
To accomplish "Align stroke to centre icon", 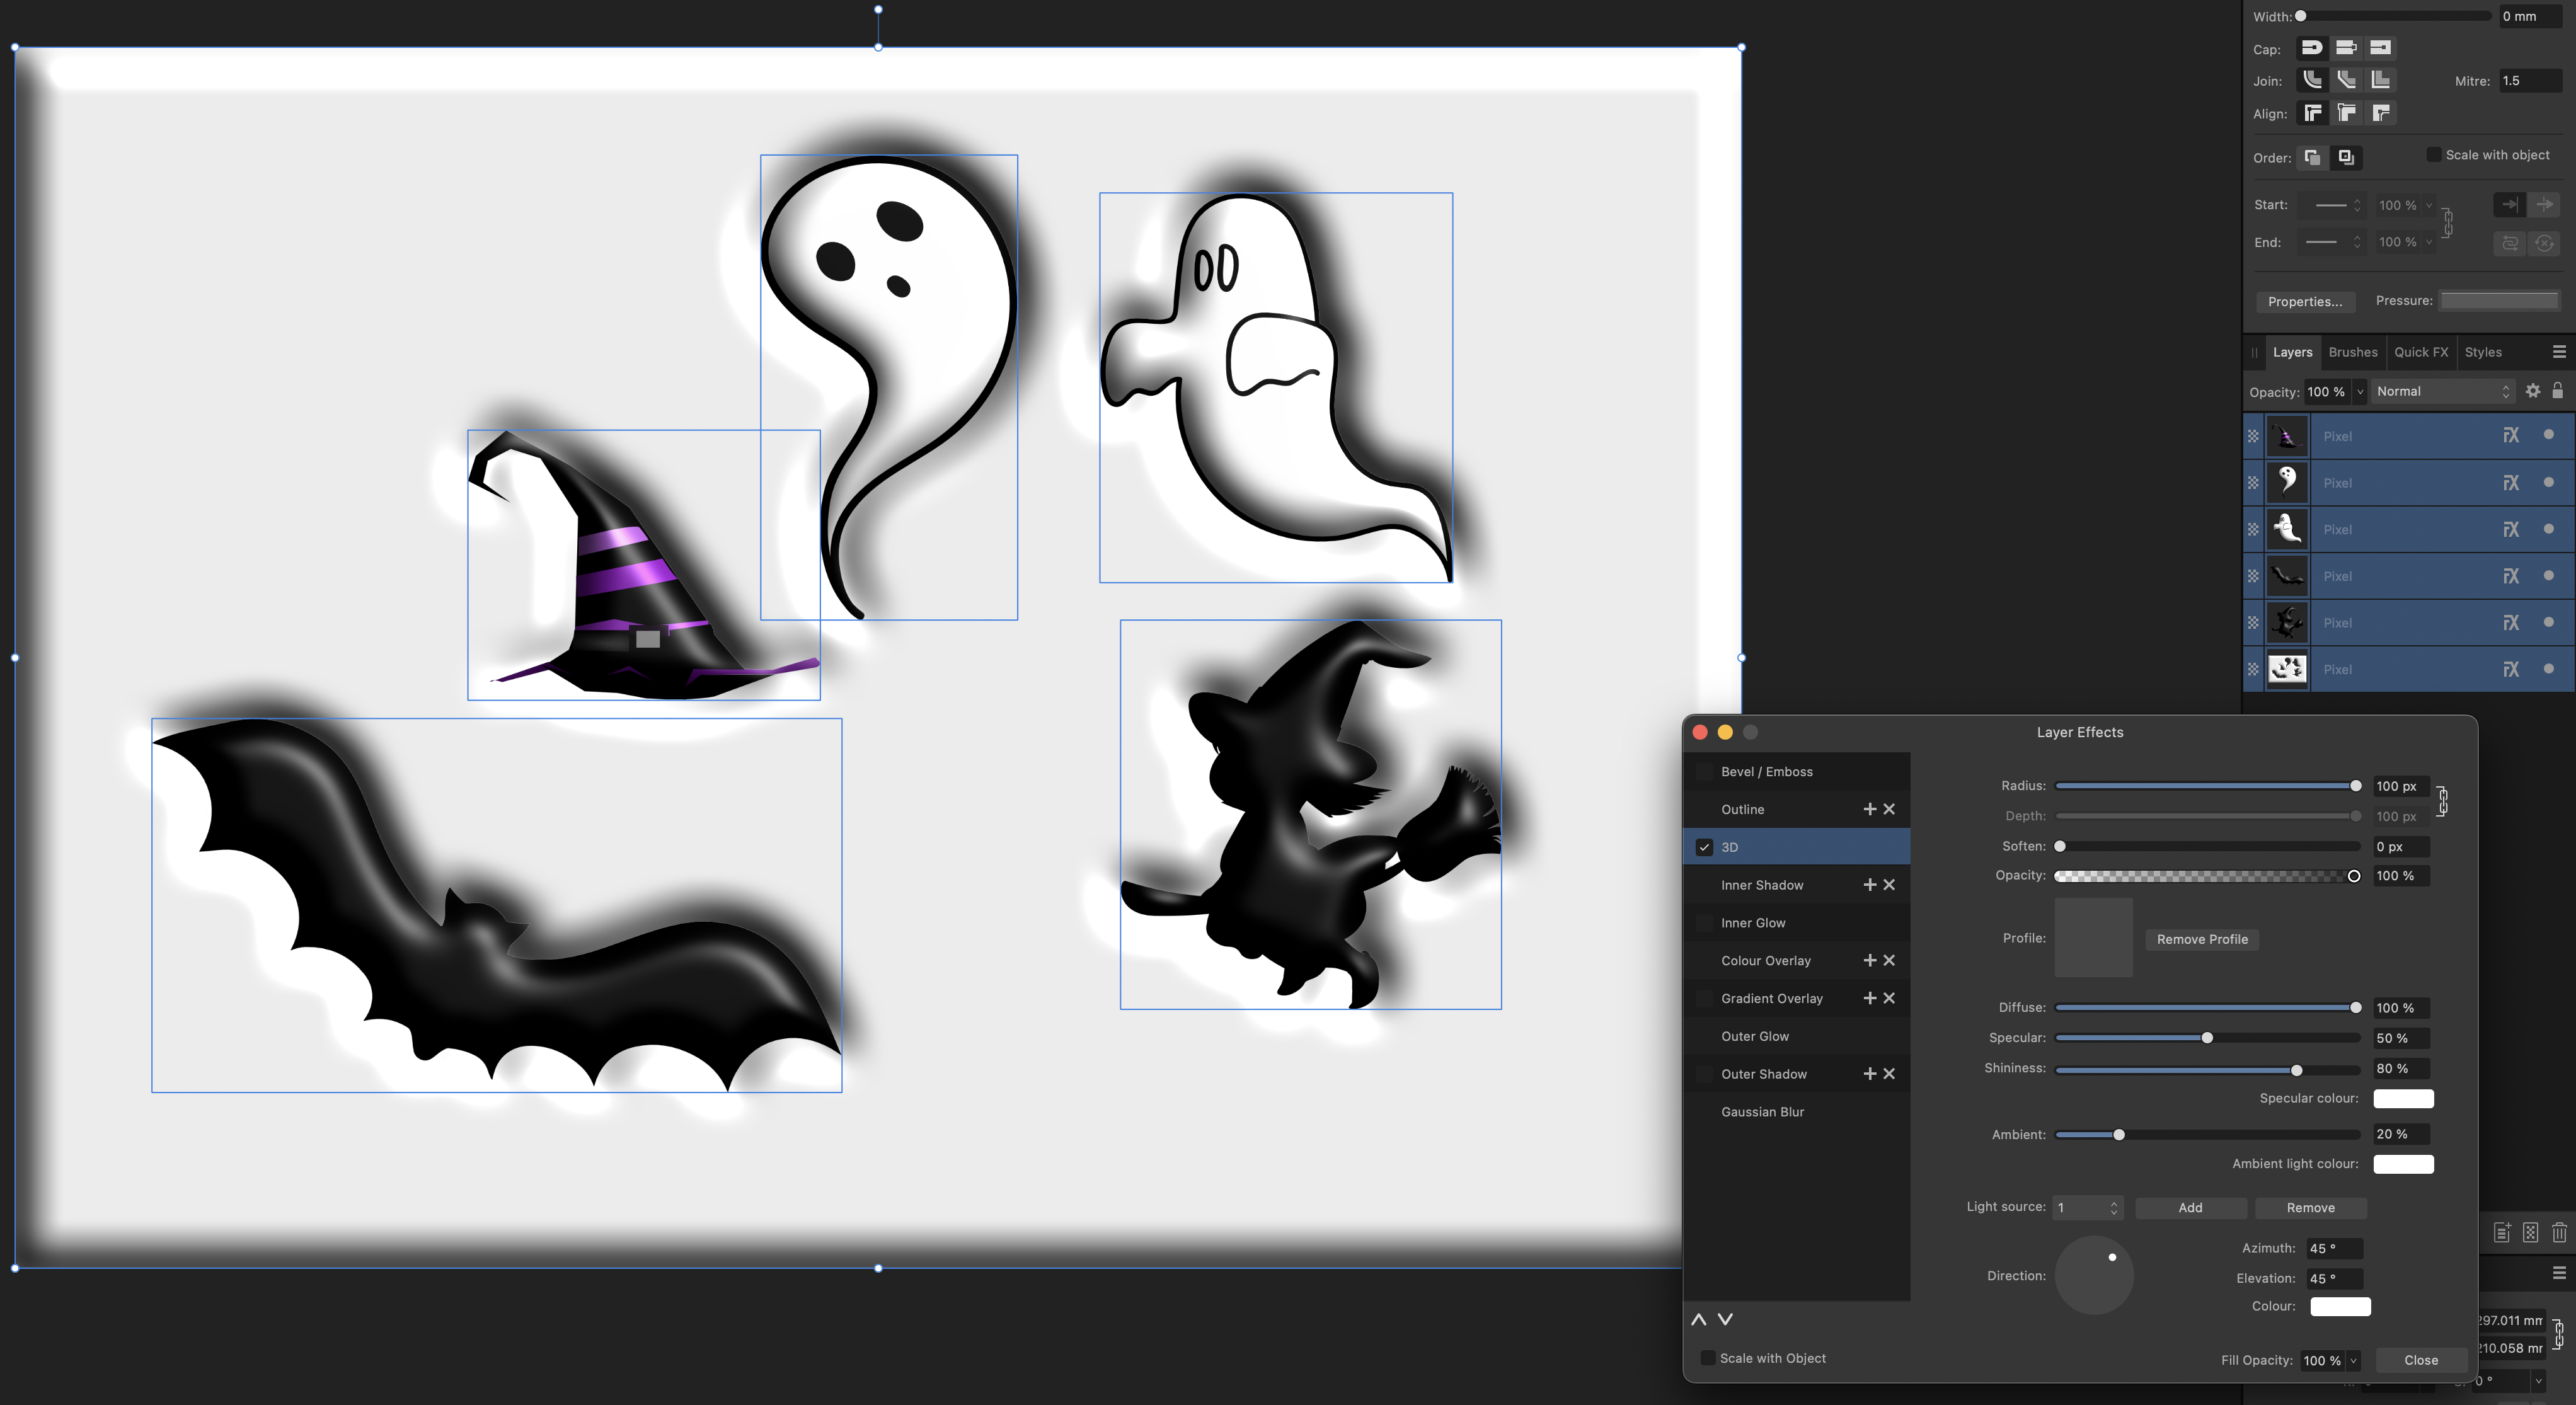I will coord(2312,113).
